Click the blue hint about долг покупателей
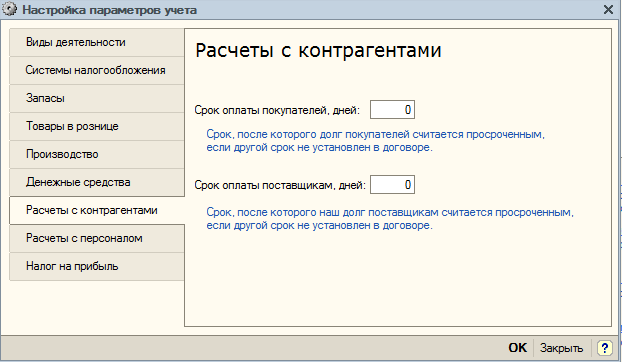This screenshot has width=622, height=362. pyautogui.click(x=375, y=141)
